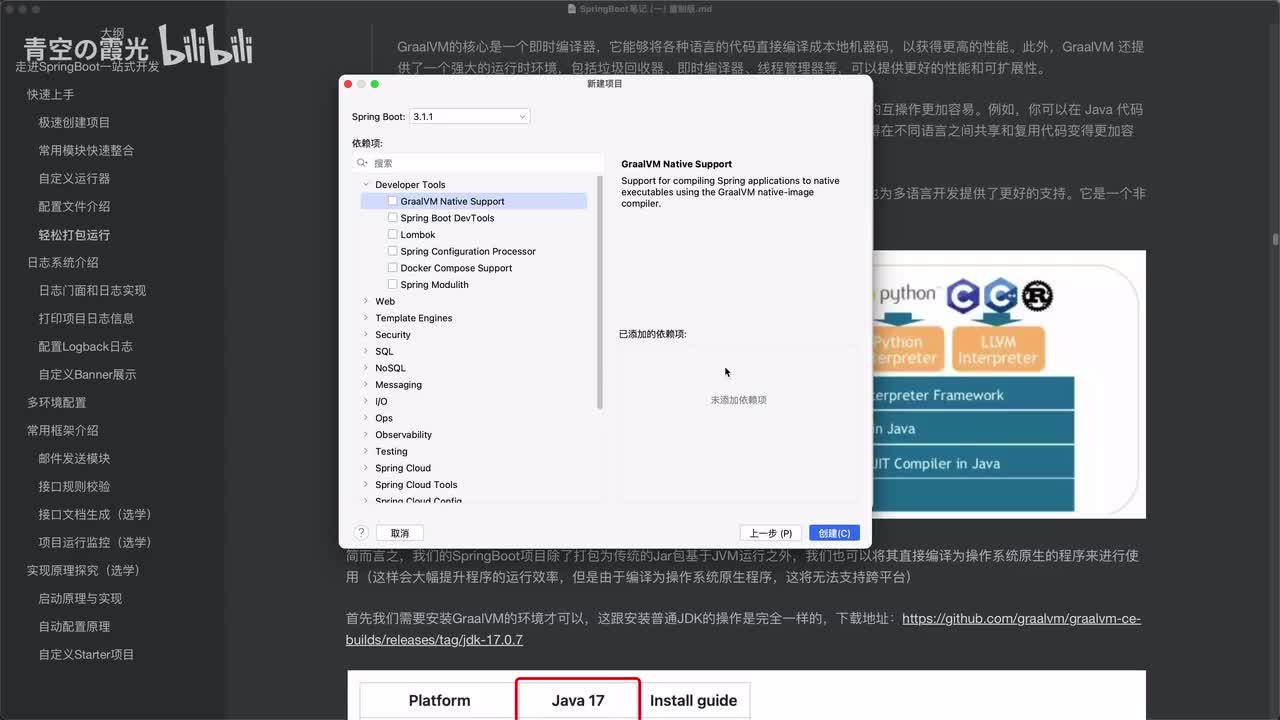Click the GraalVM architecture diagram image

click(1008, 384)
